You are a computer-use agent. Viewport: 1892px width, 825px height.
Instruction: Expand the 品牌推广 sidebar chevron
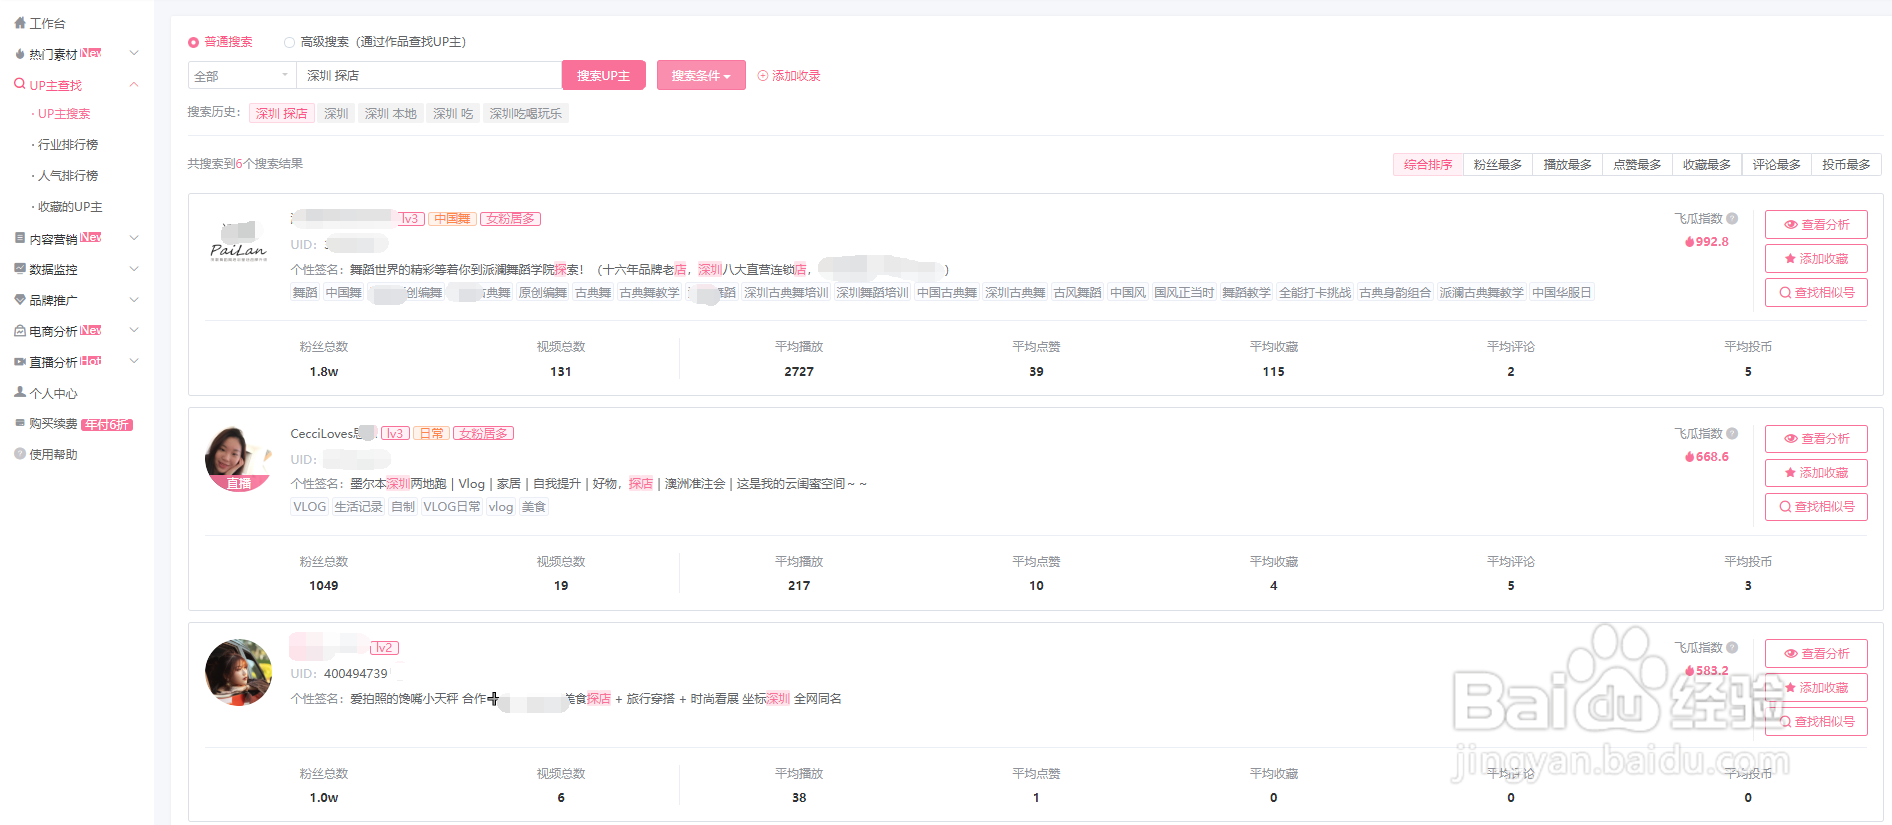click(x=134, y=299)
